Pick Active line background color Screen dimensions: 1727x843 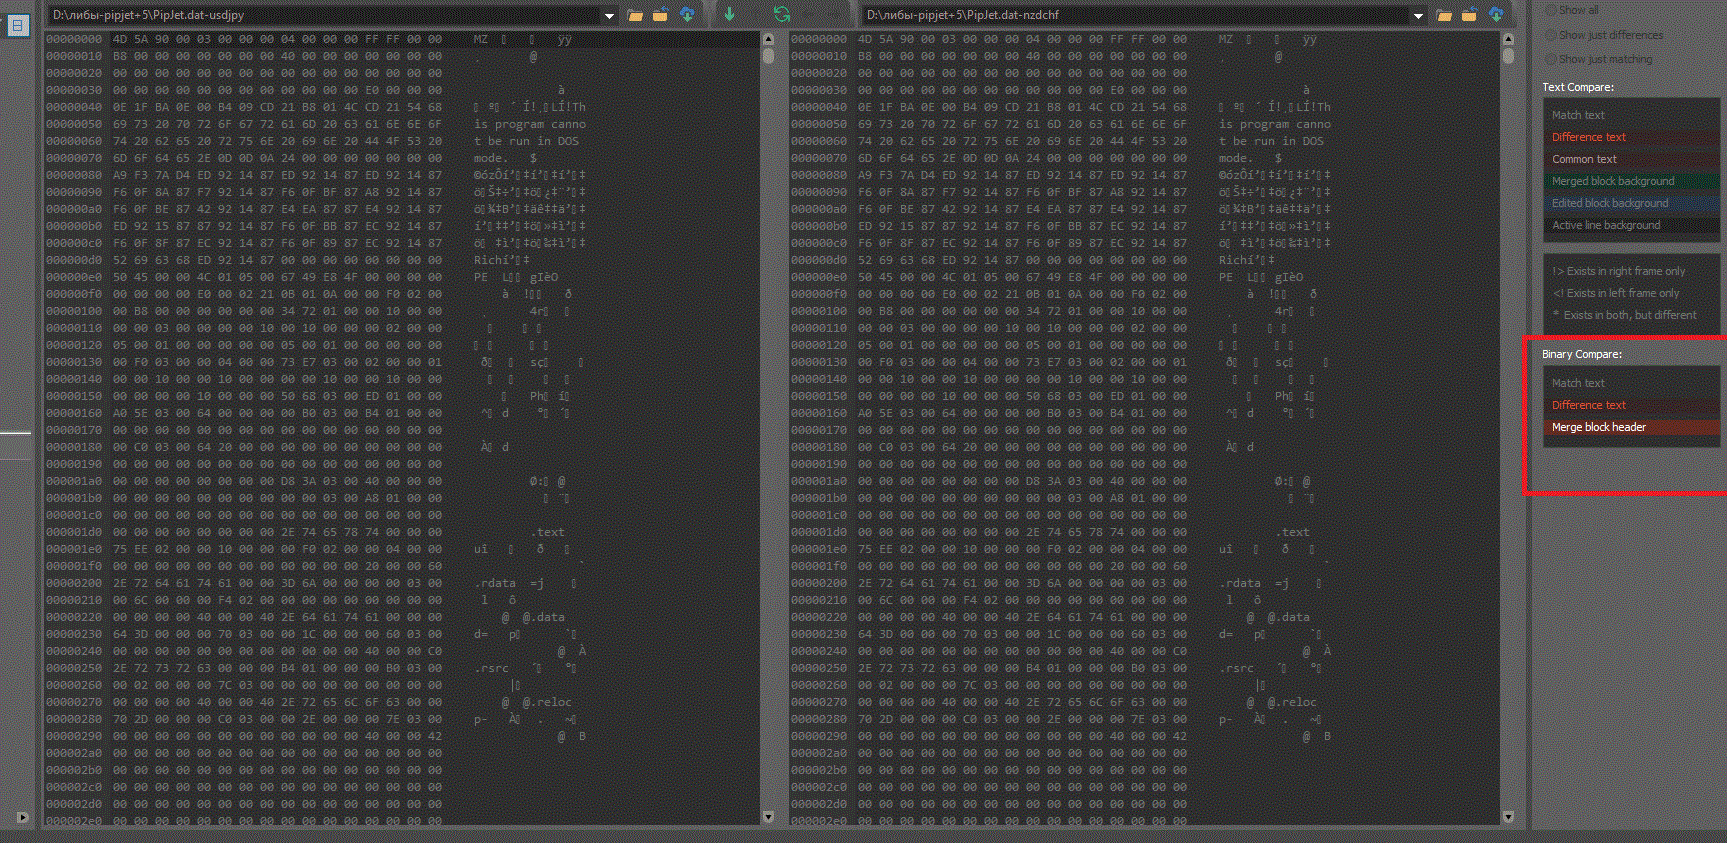(x=1630, y=225)
